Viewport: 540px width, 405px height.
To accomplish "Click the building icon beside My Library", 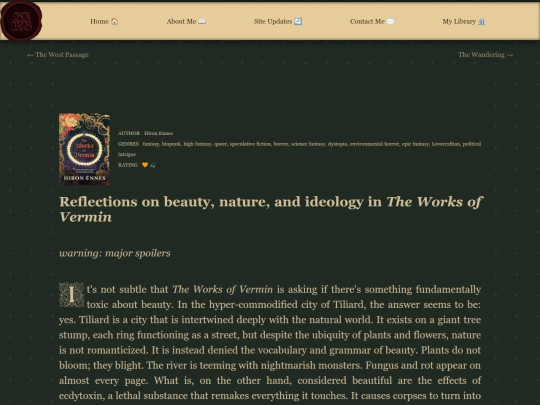I will click(x=482, y=21).
